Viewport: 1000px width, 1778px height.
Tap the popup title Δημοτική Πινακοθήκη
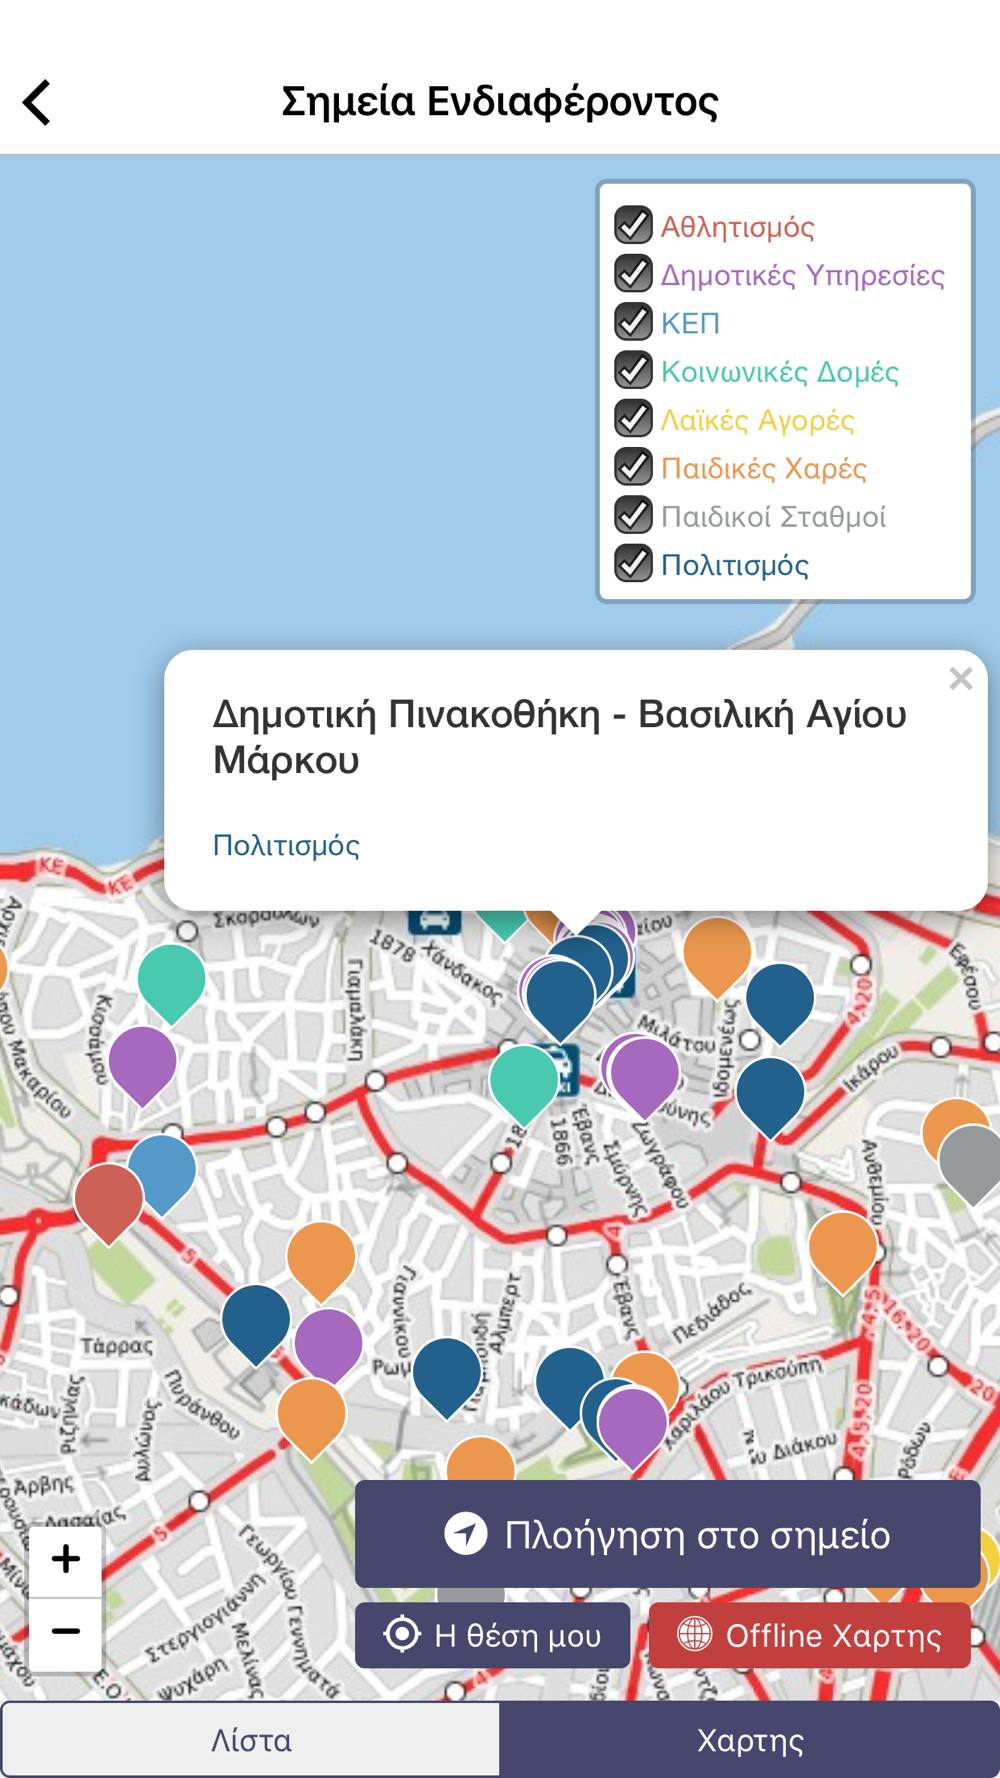560,737
